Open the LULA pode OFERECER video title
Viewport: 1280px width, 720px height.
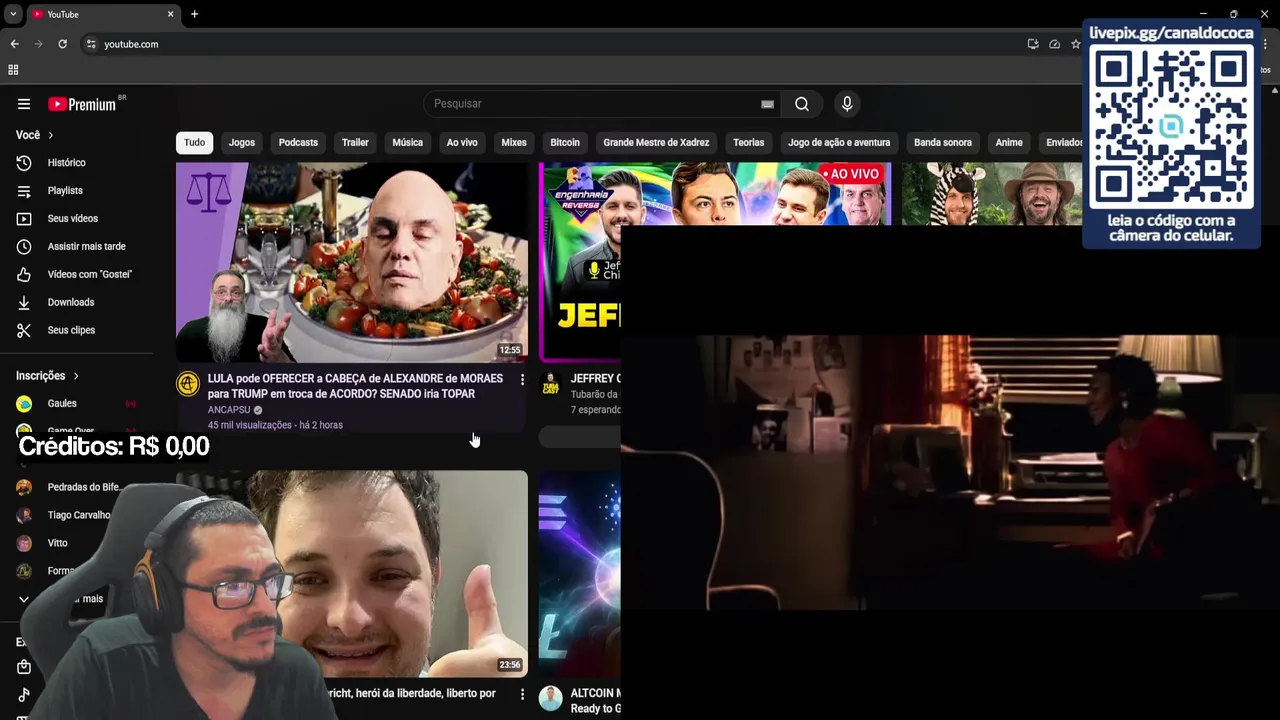[355, 386]
